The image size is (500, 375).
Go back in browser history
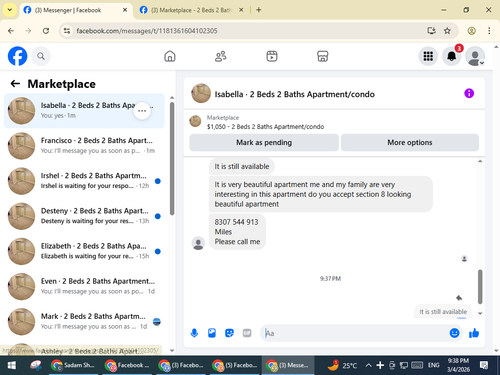tap(11, 31)
